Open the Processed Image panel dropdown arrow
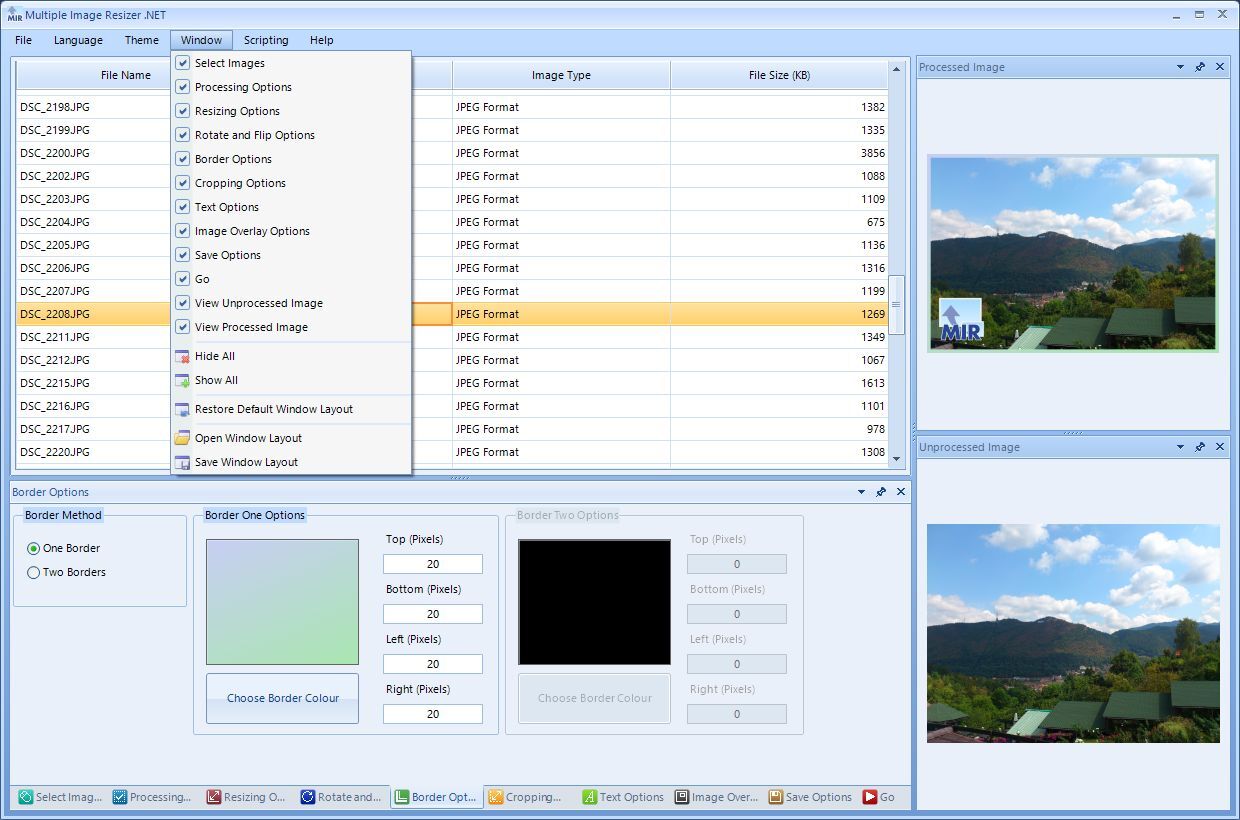 1181,67
